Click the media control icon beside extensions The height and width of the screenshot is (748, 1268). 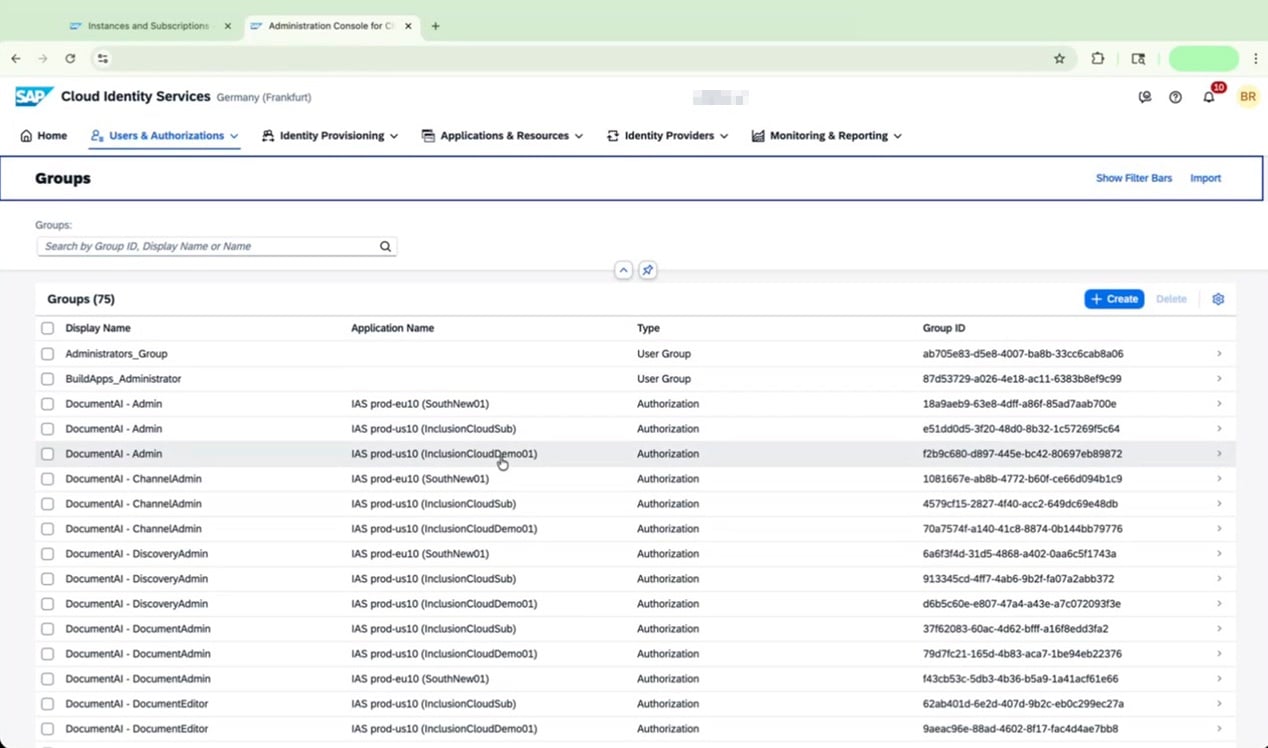coord(1138,59)
